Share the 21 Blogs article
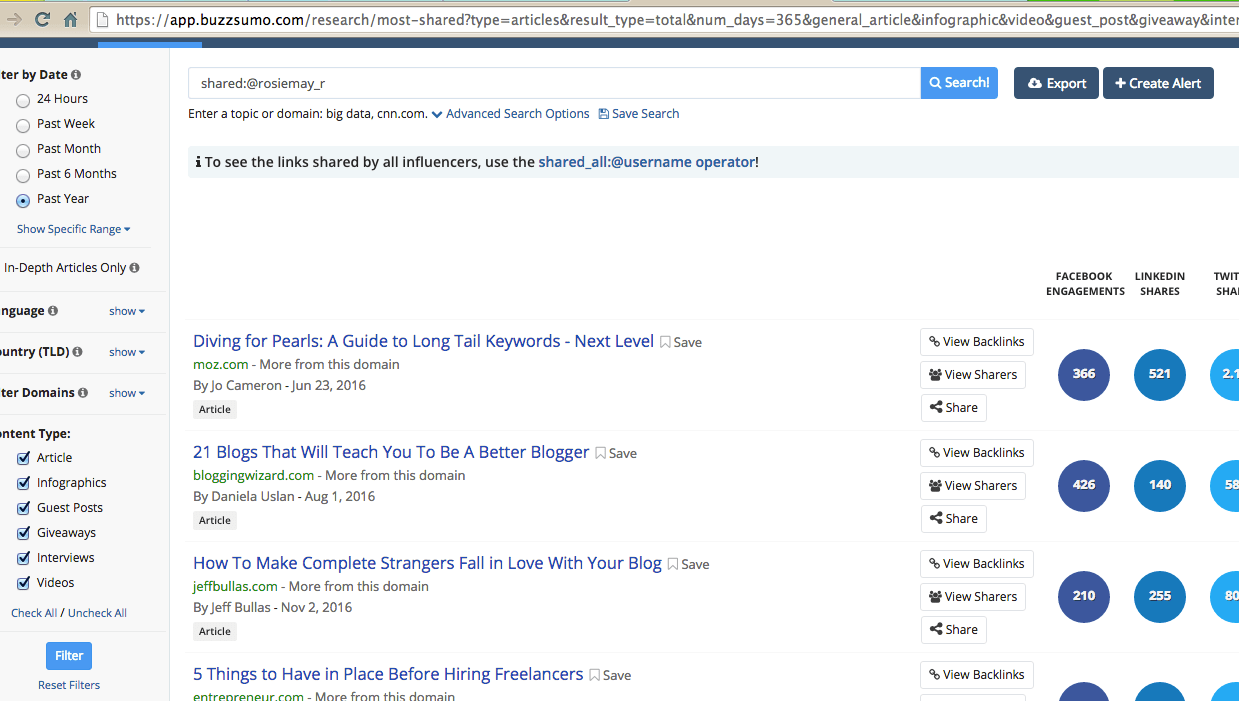This screenshot has width=1239, height=701. click(x=953, y=519)
